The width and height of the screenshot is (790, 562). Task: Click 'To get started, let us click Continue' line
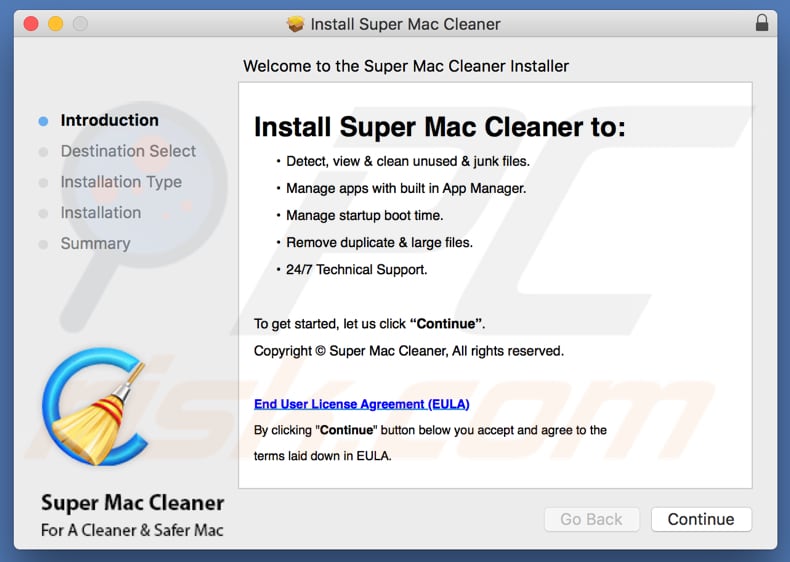click(369, 324)
